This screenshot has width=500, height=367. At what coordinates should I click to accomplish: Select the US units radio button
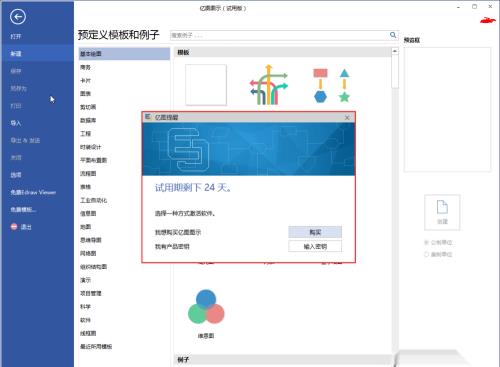point(426,254)
